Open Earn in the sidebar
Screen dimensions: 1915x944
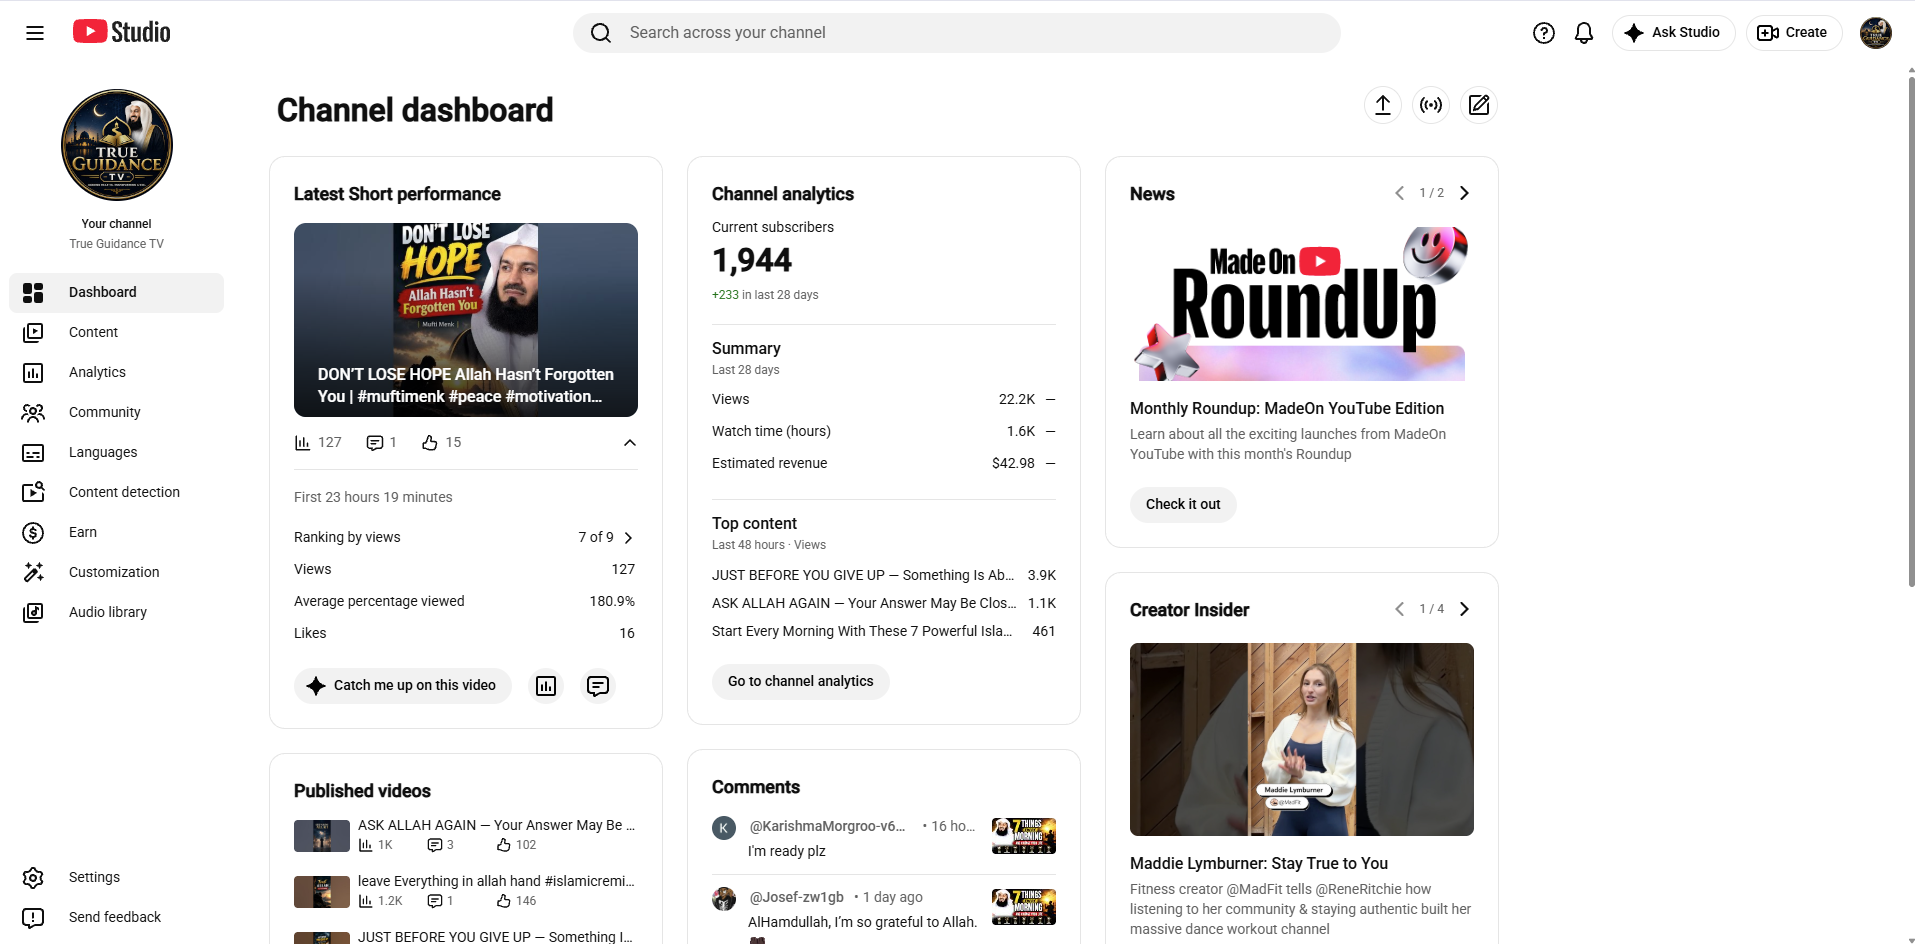[117, 533]
